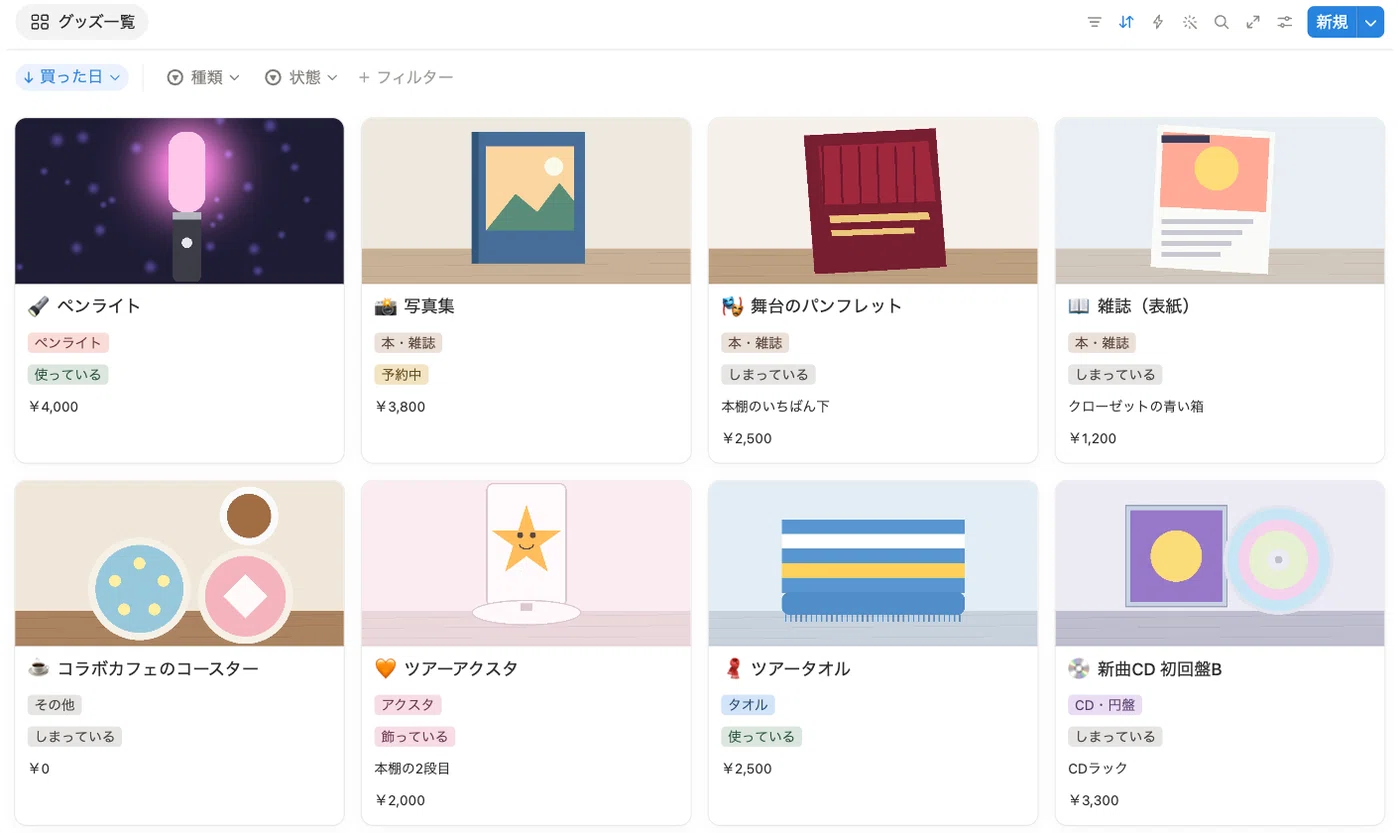The width and height of the screenshot is (1400, 833).
Task: Click the 舞台のパンフレット card title
Action: click(x=826, y=306)
